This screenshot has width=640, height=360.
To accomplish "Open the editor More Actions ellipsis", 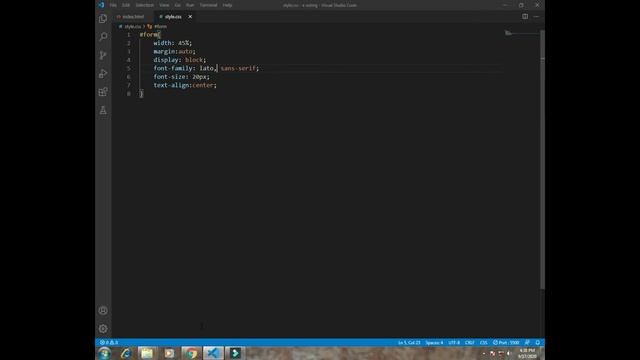I will [x=536, y=16].
